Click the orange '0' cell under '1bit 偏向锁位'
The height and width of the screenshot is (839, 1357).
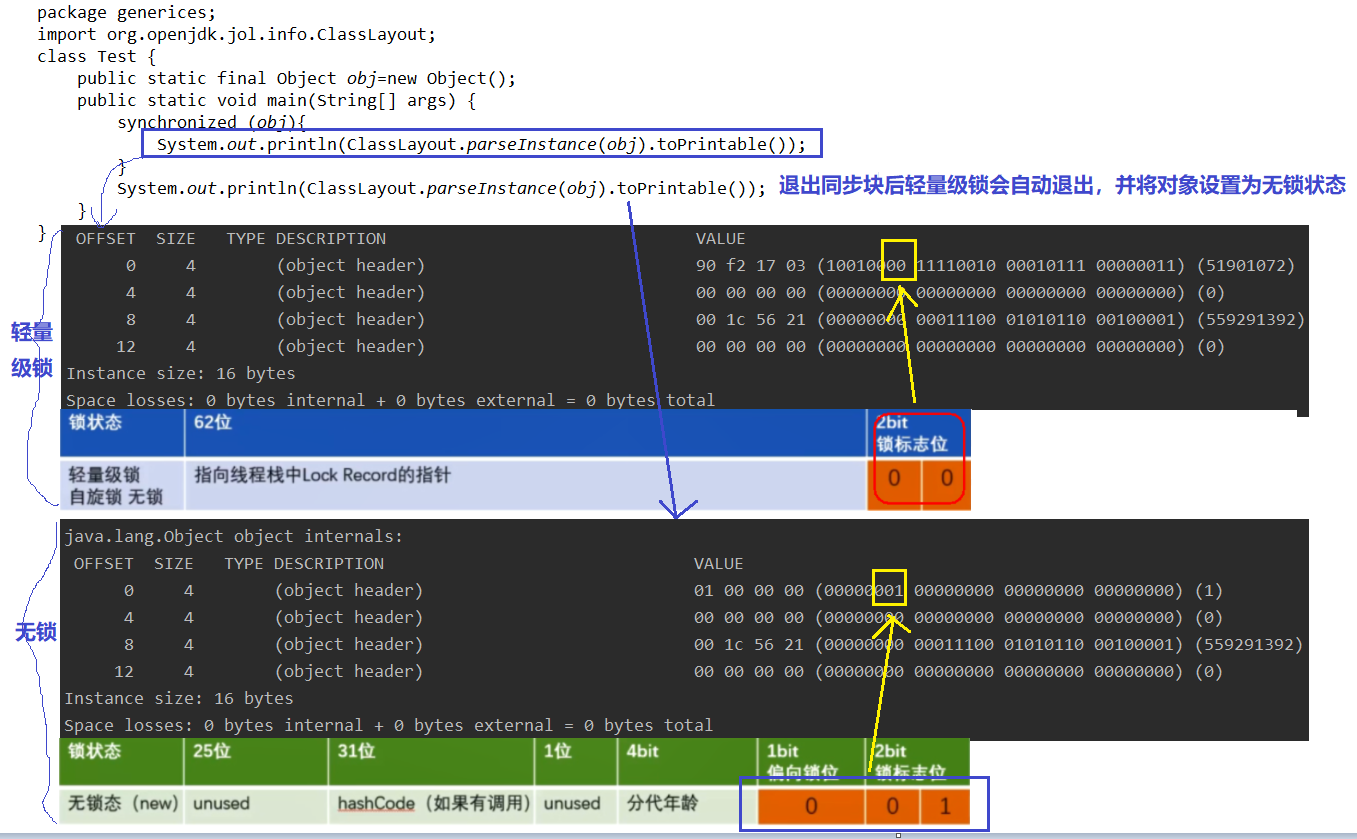[x=811, y=806]
